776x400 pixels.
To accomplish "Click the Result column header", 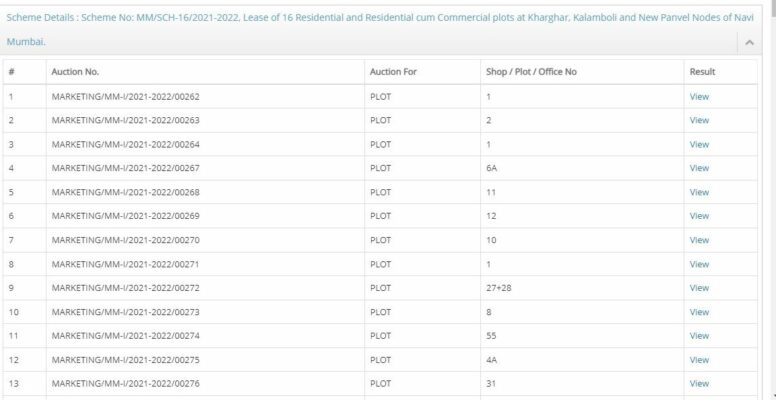I will [x=702, y=72].
